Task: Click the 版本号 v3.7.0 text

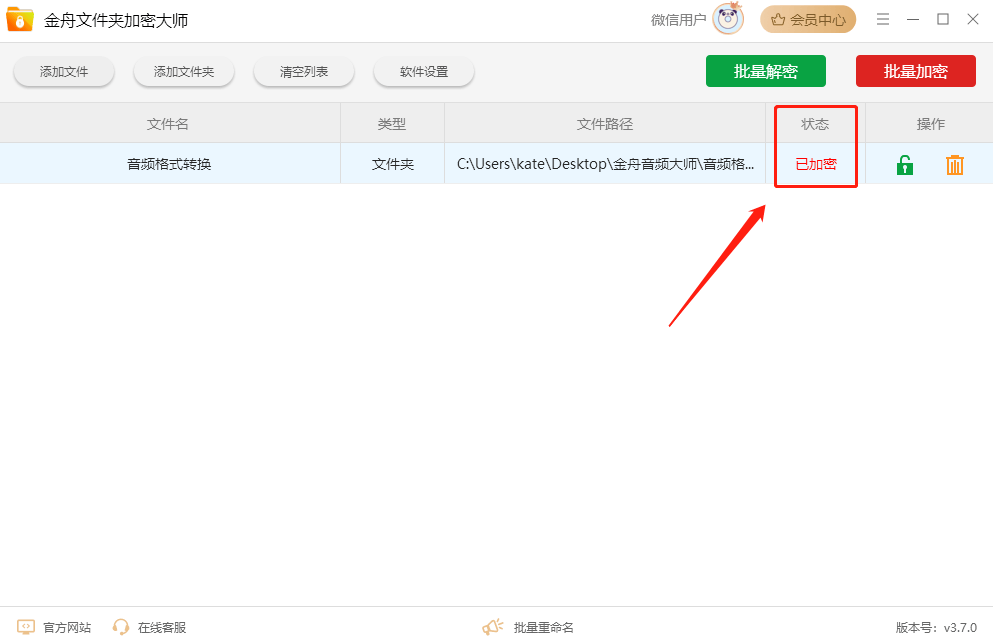Action: pos(936,627)
